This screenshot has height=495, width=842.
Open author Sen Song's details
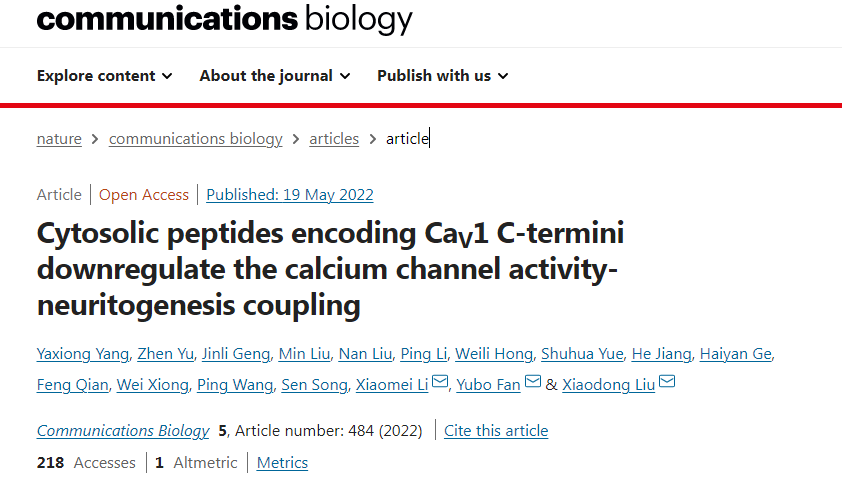(317, 384)
